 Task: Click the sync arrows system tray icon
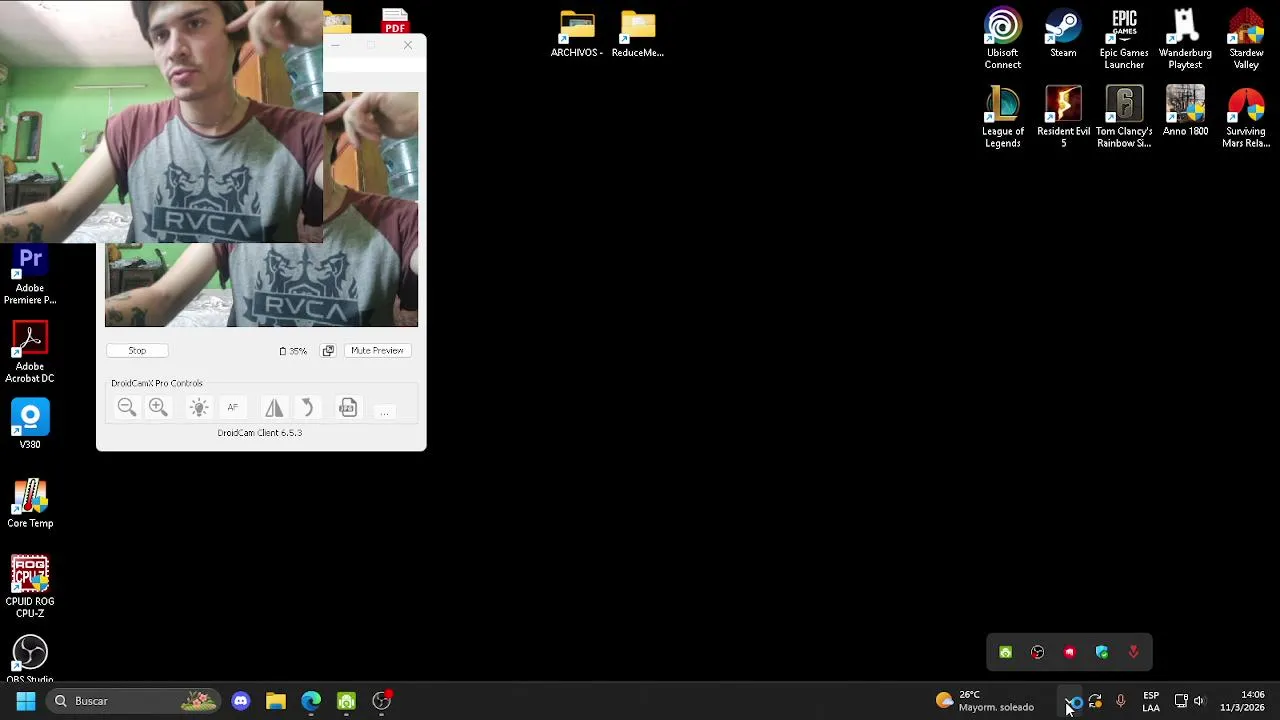(1095, 701)
